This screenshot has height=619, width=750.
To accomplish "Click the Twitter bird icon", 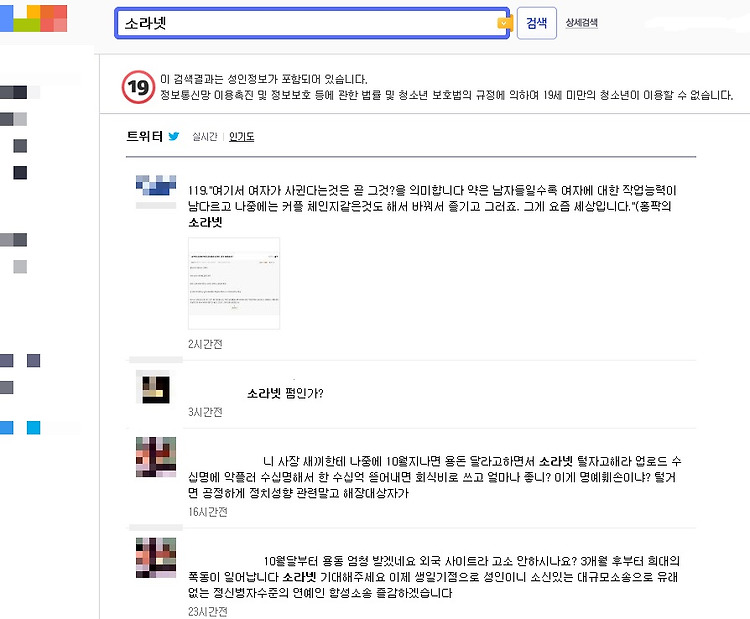I will [174, 136].
